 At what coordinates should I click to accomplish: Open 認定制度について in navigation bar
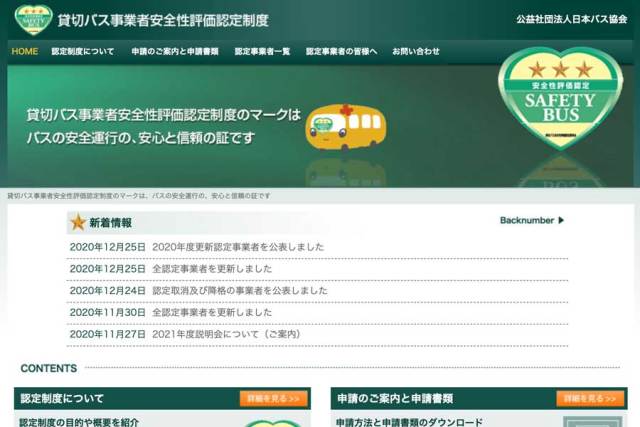point(82,51)
